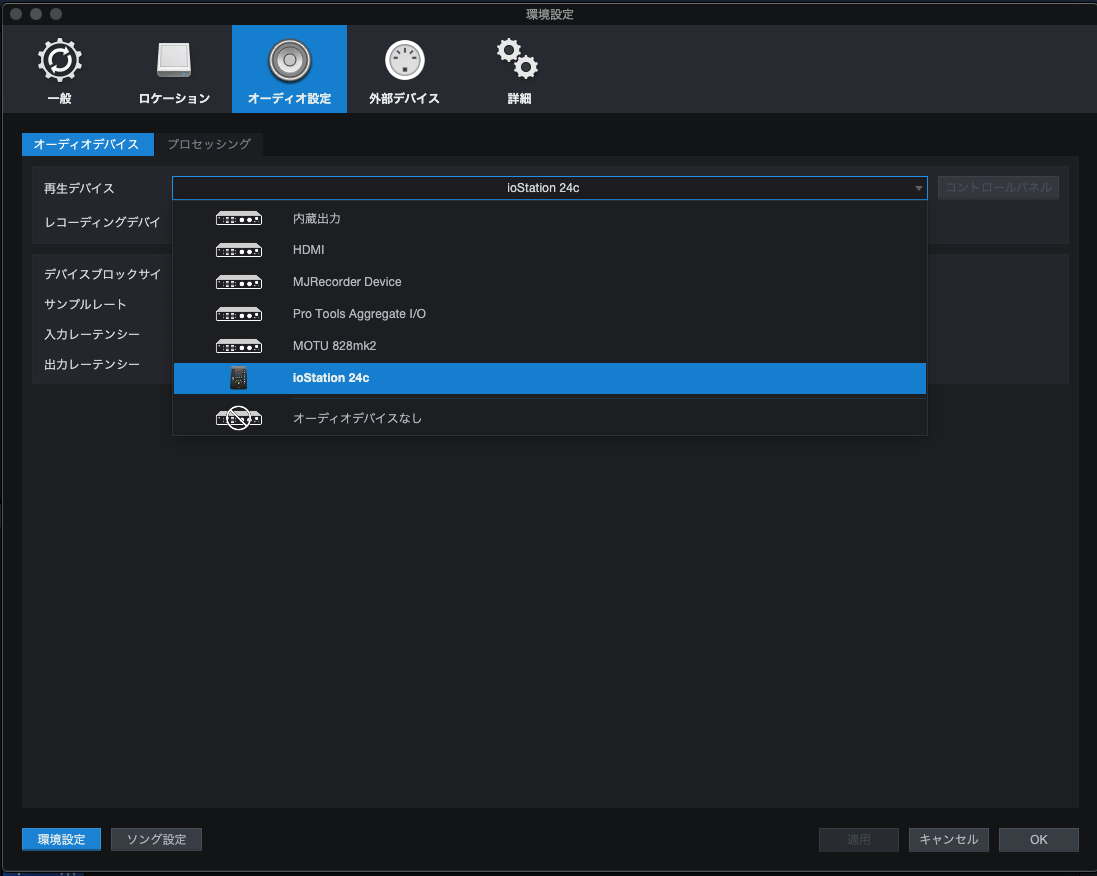
Task: Click the キャンセル button
Action: 948,840
